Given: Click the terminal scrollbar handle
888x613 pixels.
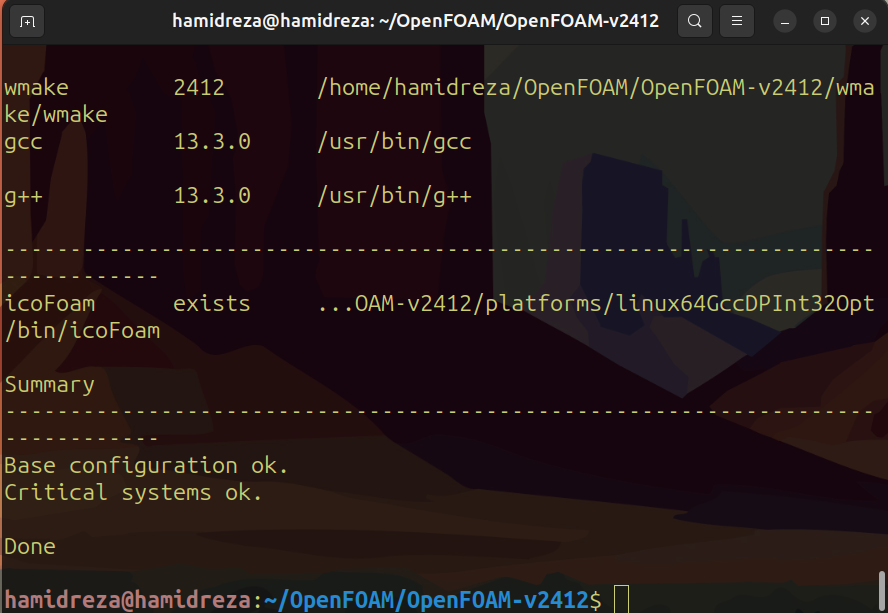Looking at the screenshot, I should tap(881, 591).
